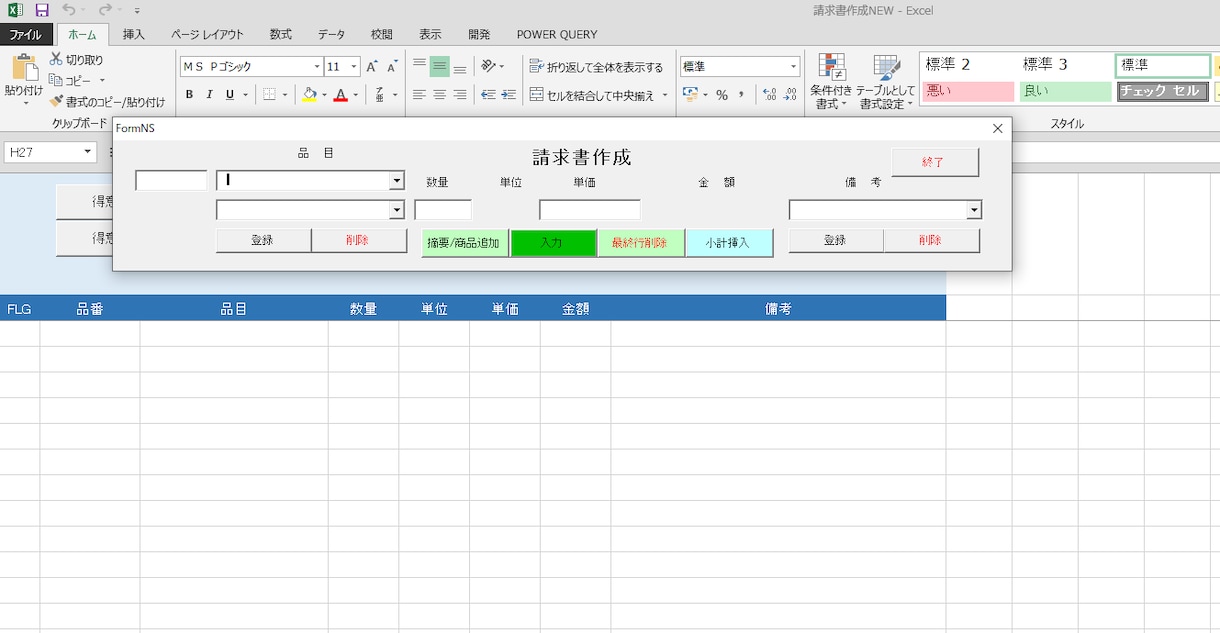Decrease font size with the small A icon
The width and height of the screenshot is (1220, 633).
(x=390, y=67)
